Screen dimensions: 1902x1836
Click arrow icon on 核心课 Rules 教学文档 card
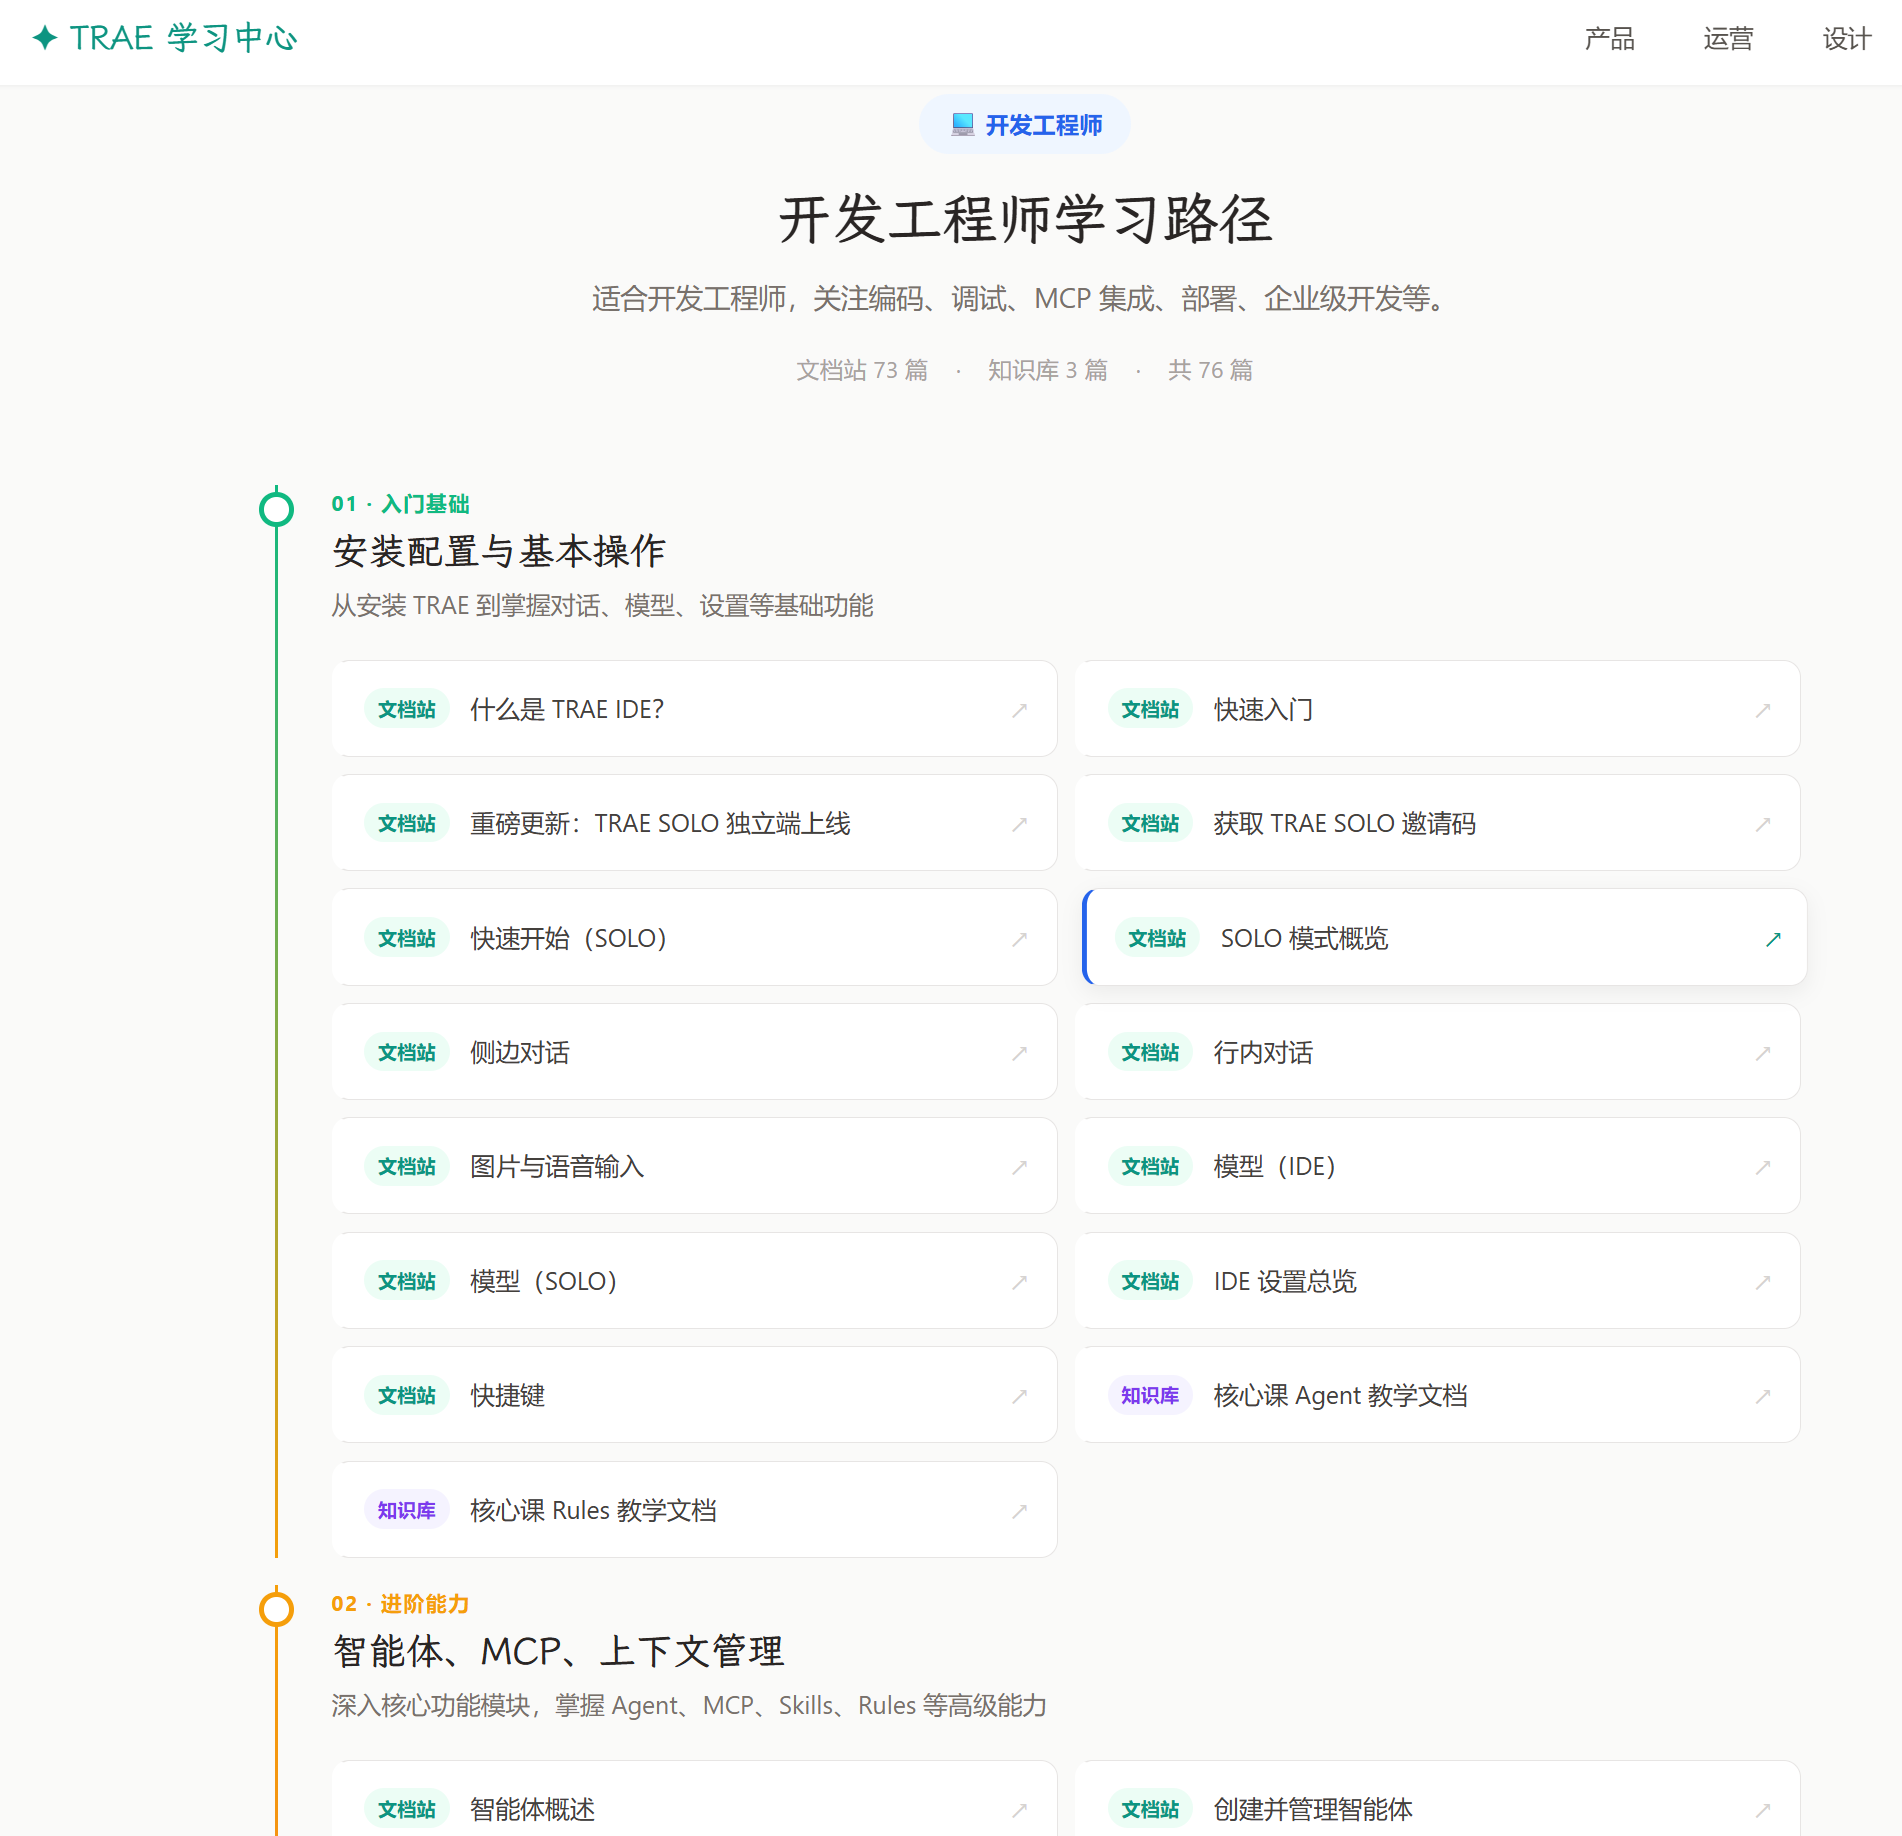click(1019, 1511)
